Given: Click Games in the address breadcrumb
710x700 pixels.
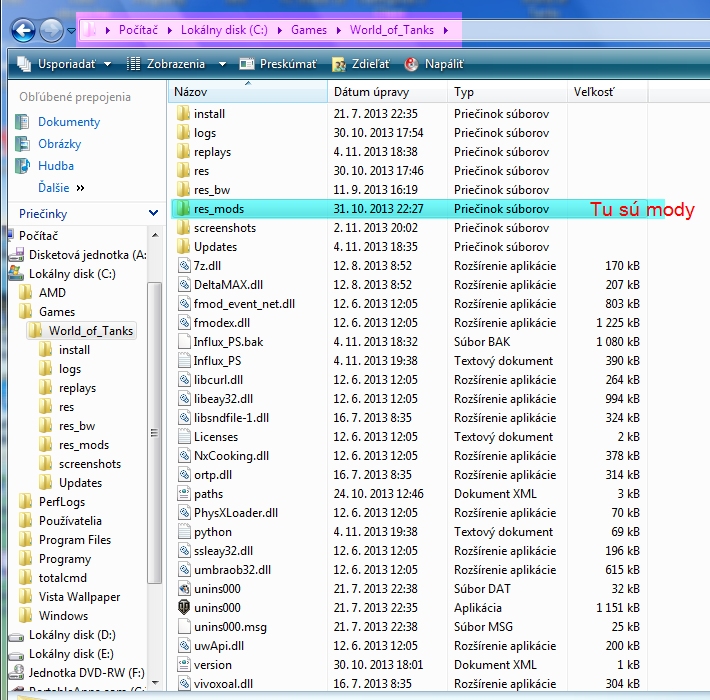Looking at the screenshot, I should [x=309, y=30].
